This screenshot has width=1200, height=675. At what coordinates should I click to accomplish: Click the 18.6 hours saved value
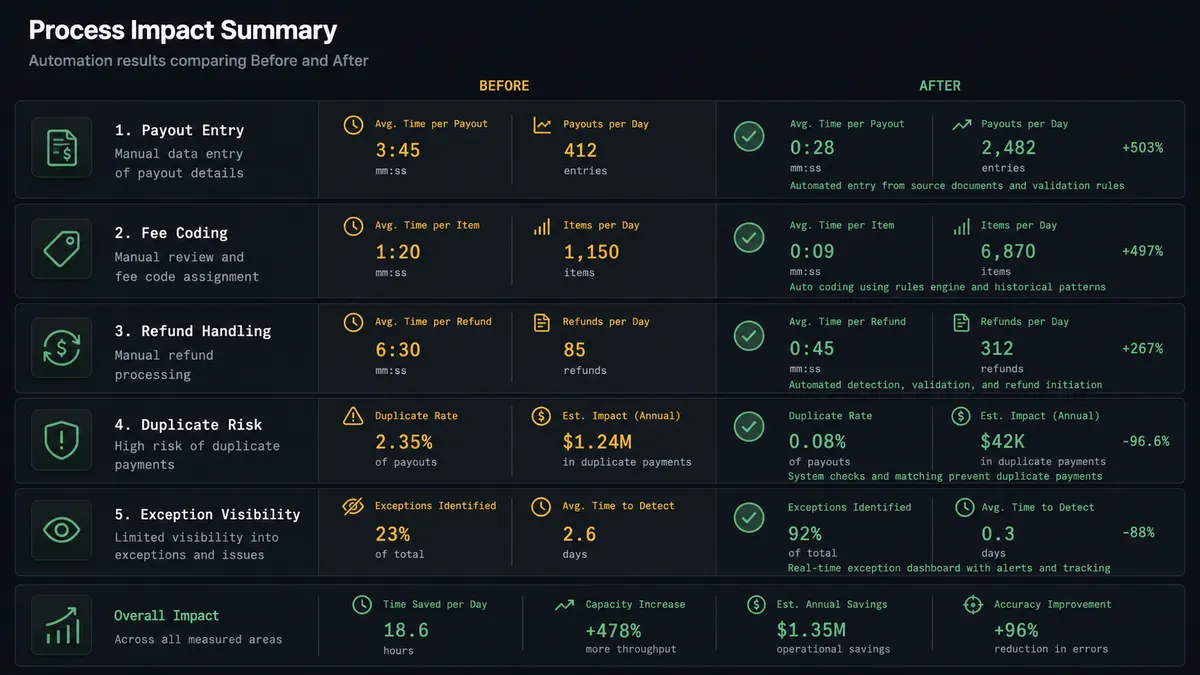406,630
